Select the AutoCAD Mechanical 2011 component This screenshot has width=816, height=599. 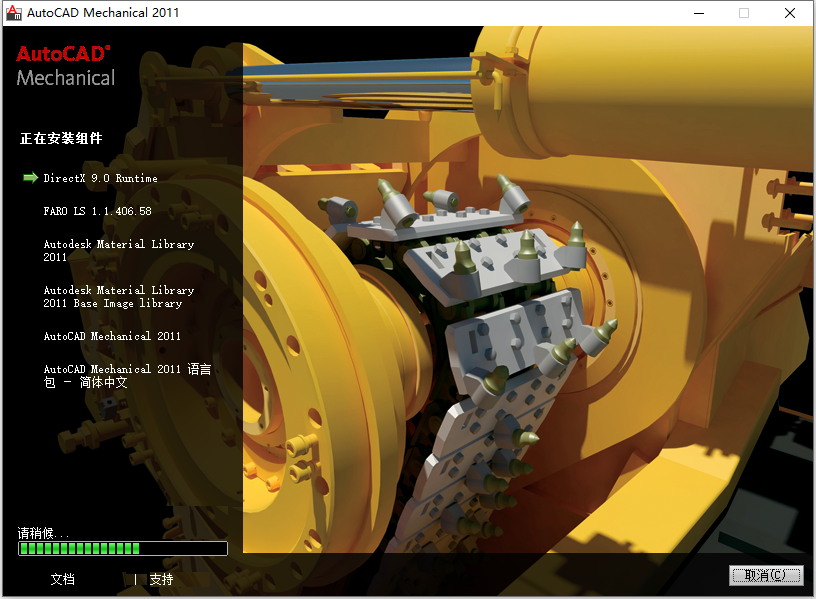click(x=112, y=336)
